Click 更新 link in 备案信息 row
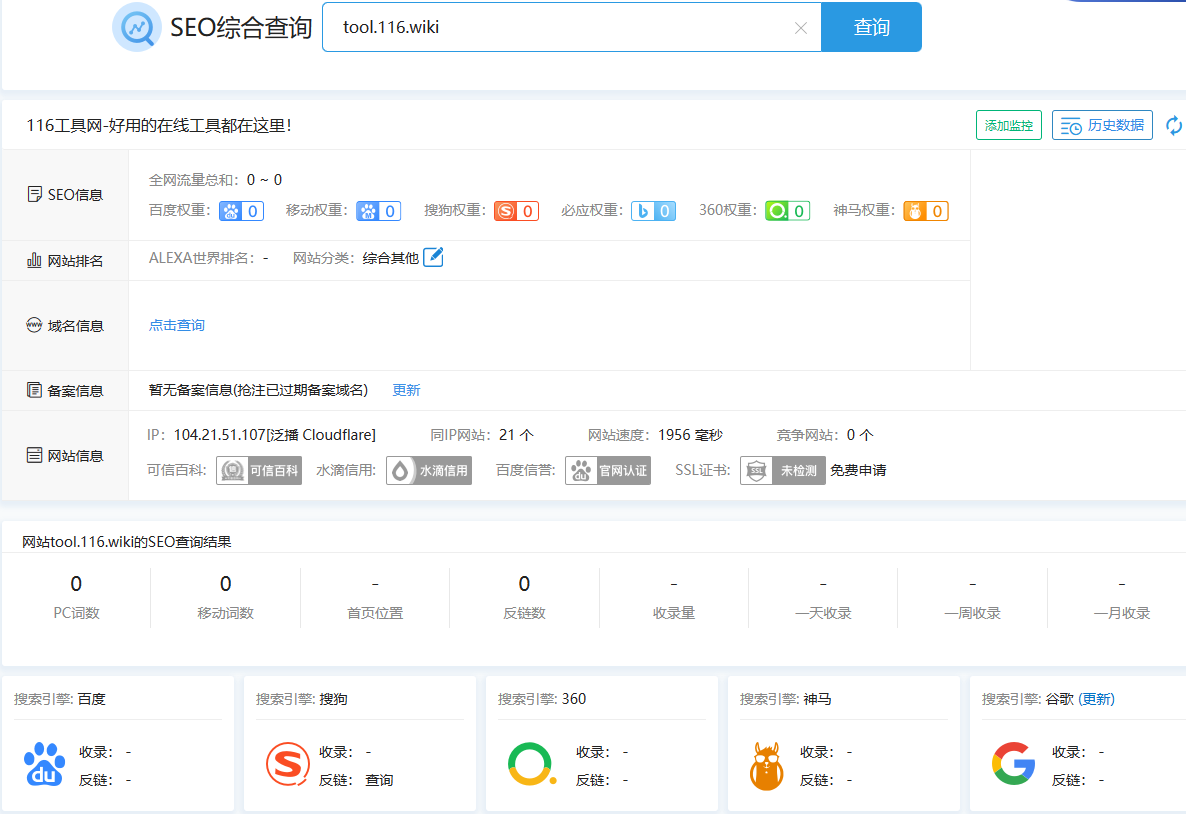Image resolution: width=1186 pixels, height=814 pixels. click(406, 390)
